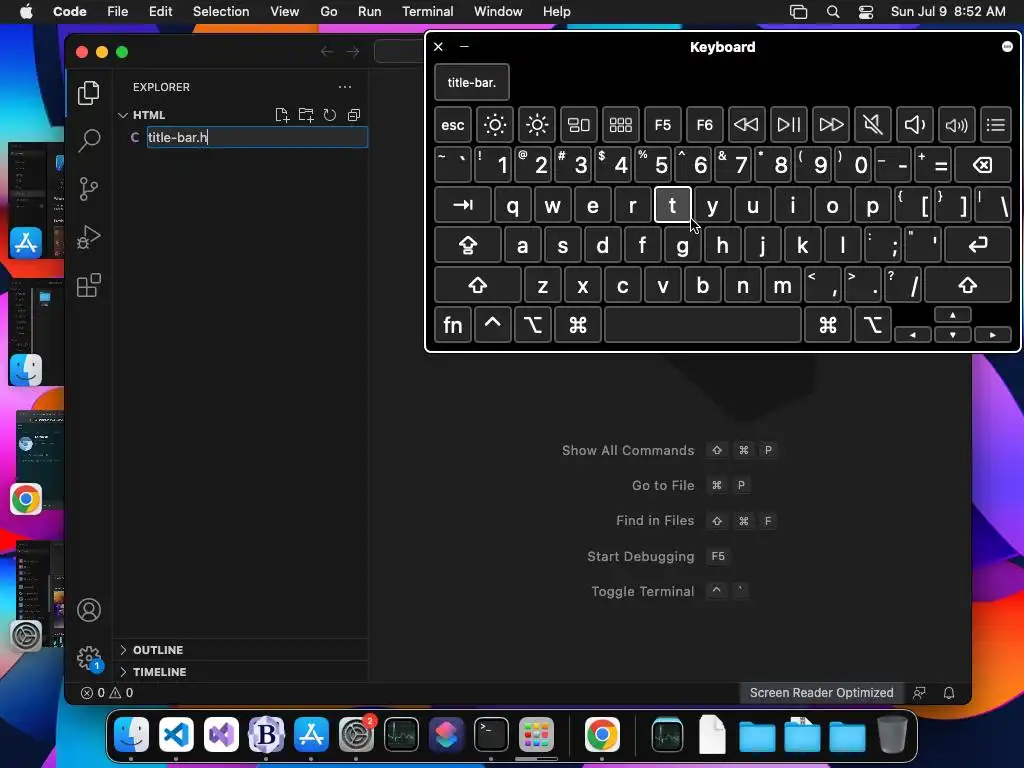Toggle the right shift key on keyboard
The image size is (1024, 768).
coord(968,285)
